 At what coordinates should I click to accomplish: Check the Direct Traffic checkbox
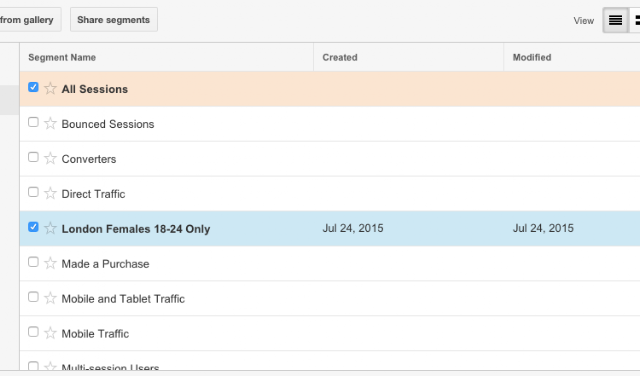(33, 192)
